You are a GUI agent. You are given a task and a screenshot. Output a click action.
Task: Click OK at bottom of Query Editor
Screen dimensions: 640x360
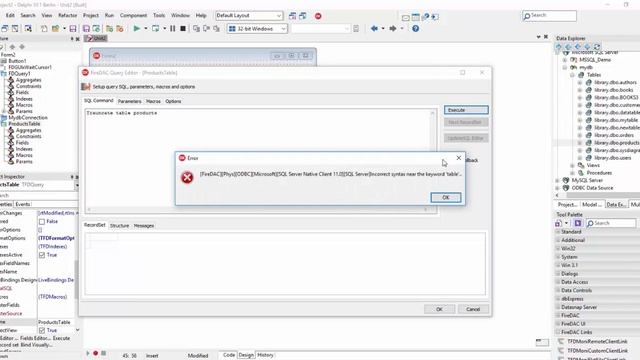[439, 309]
